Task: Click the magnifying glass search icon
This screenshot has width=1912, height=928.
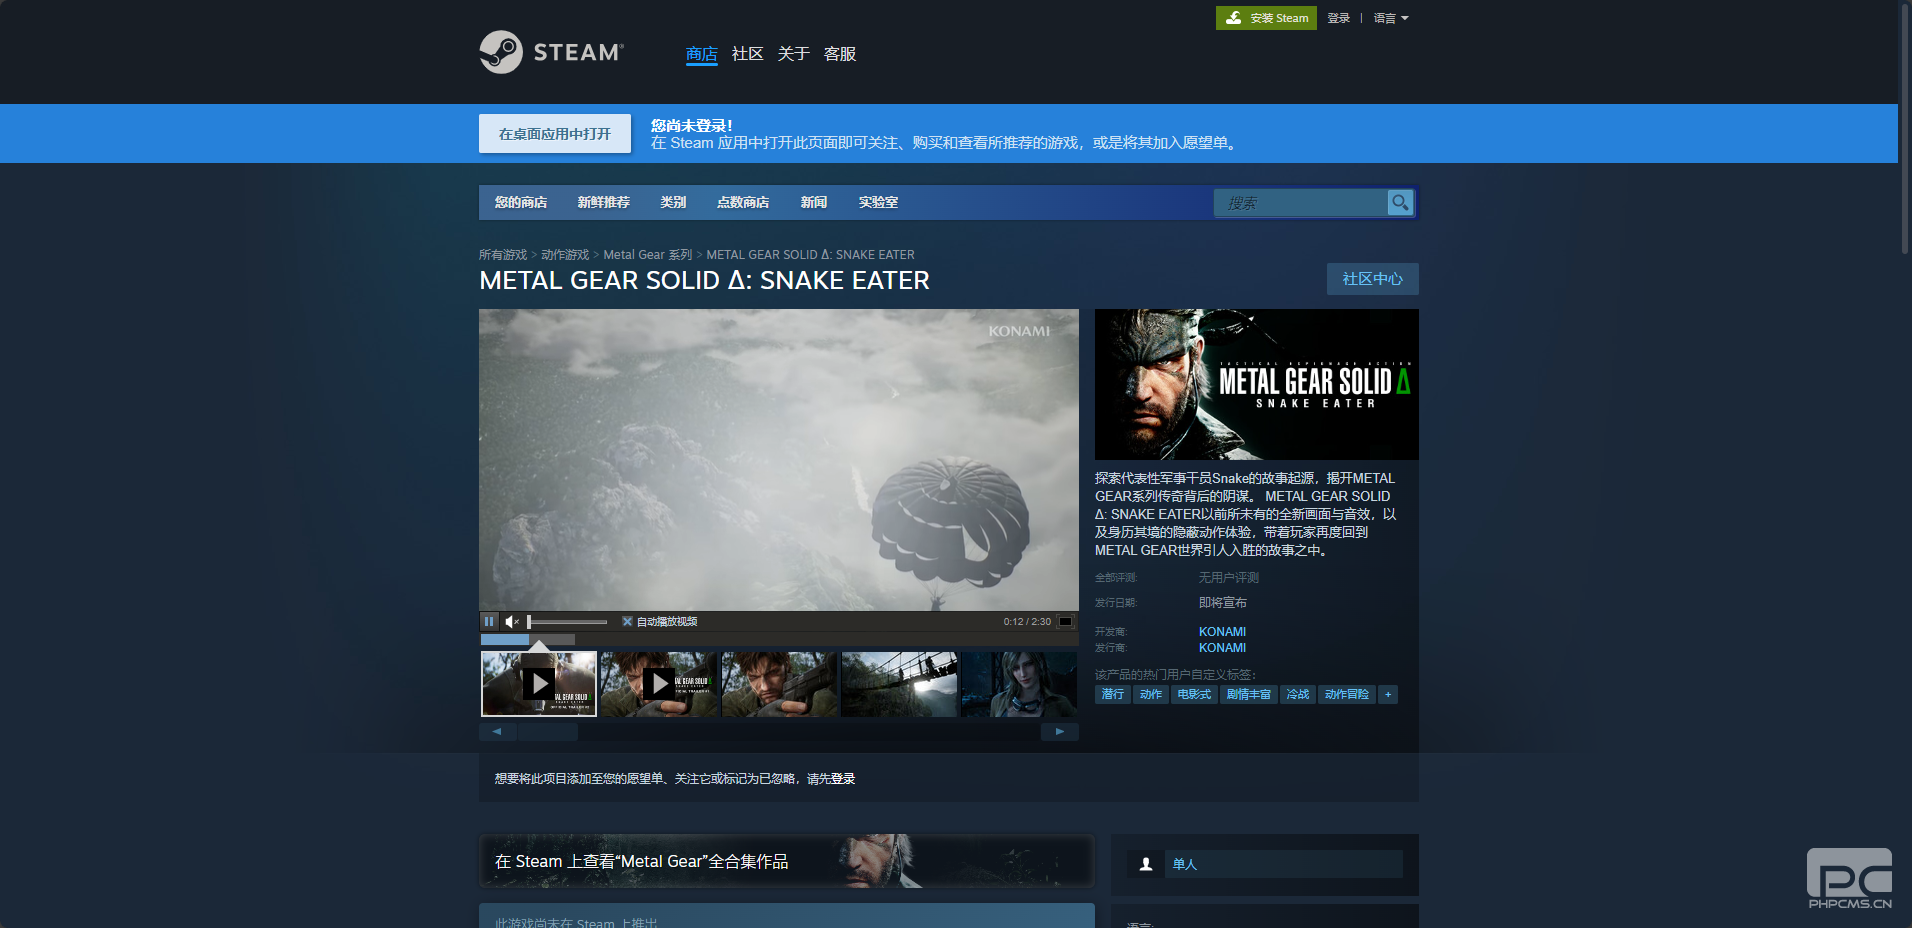Action: 1400,203
